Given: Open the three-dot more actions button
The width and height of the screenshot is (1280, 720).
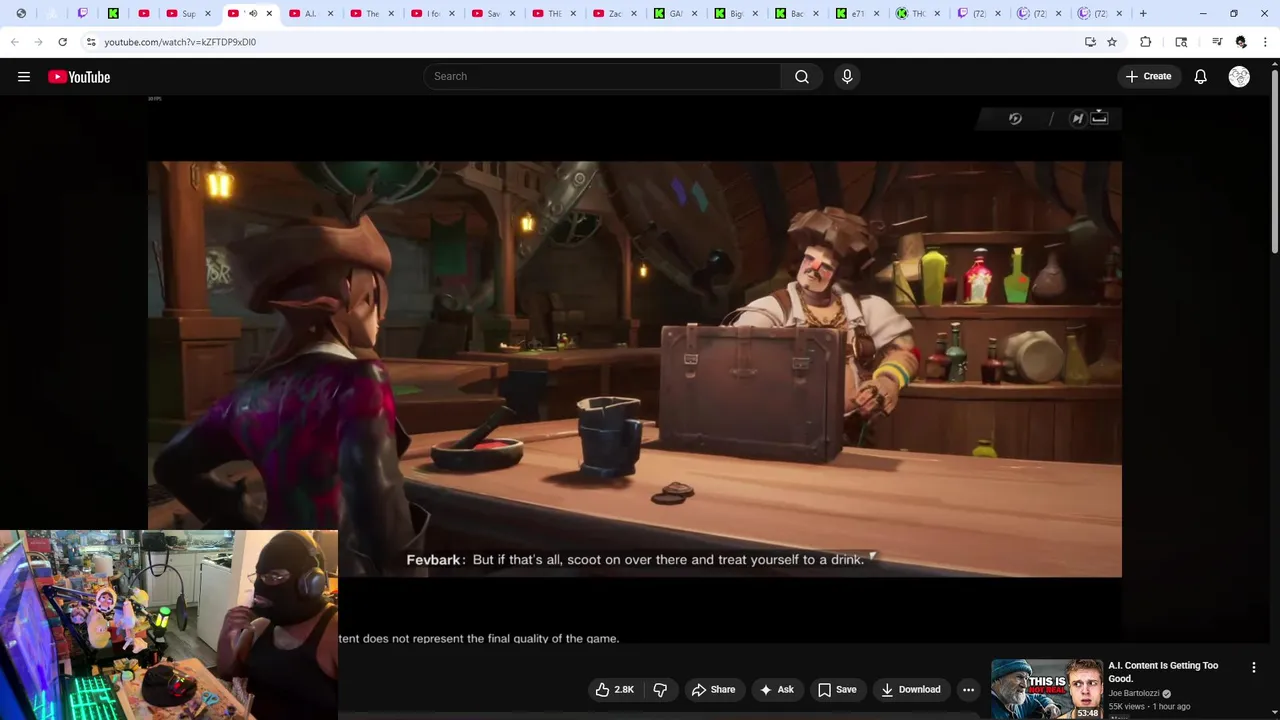Looking at the screenshot, I should click(x=968, y=690).
